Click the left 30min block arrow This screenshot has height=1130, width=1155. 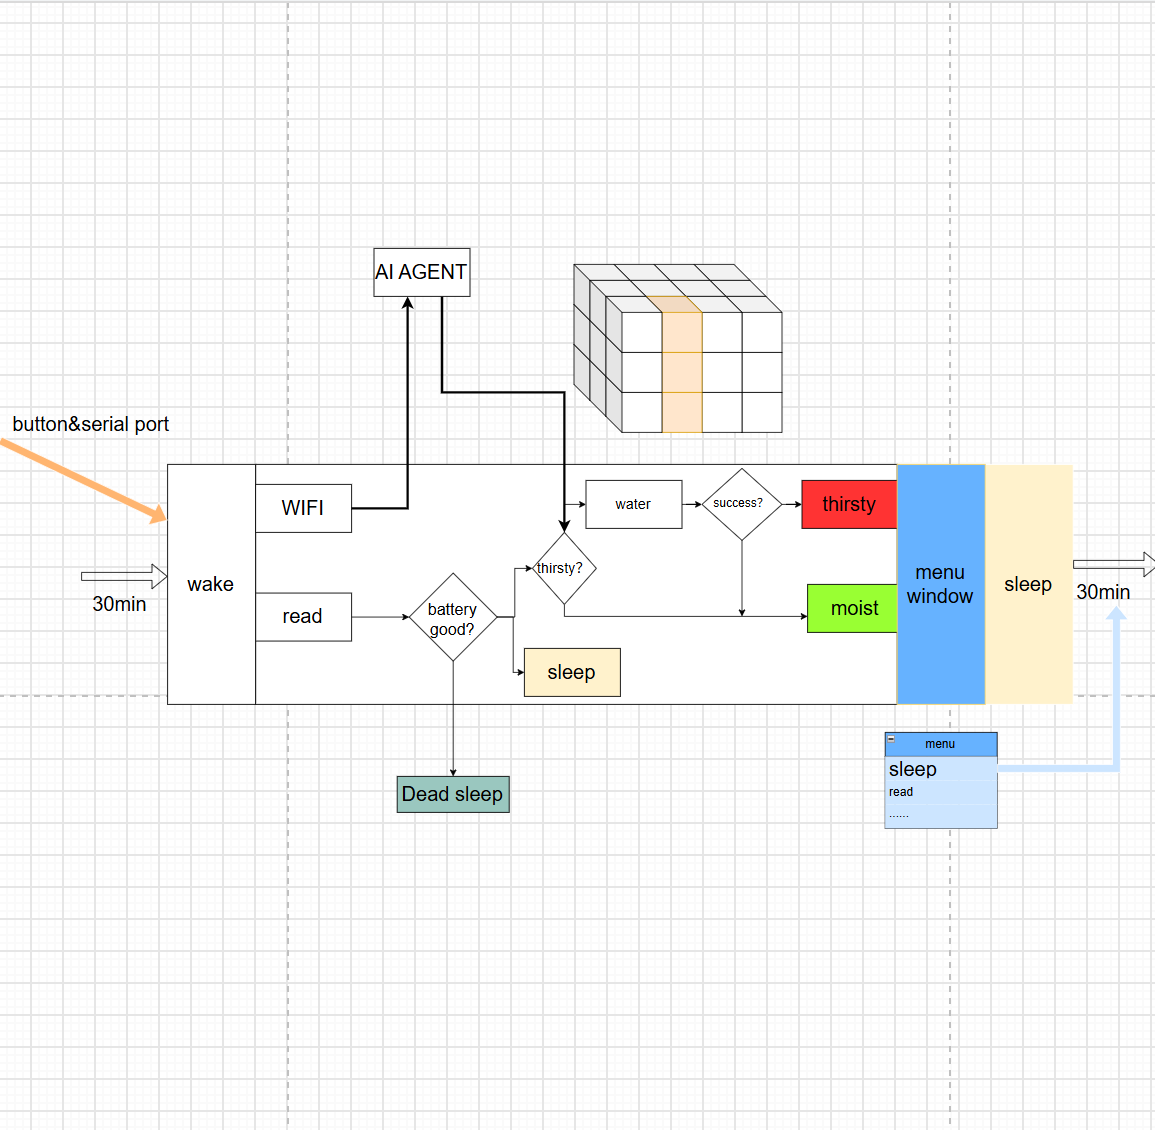[x=124, y=576]
